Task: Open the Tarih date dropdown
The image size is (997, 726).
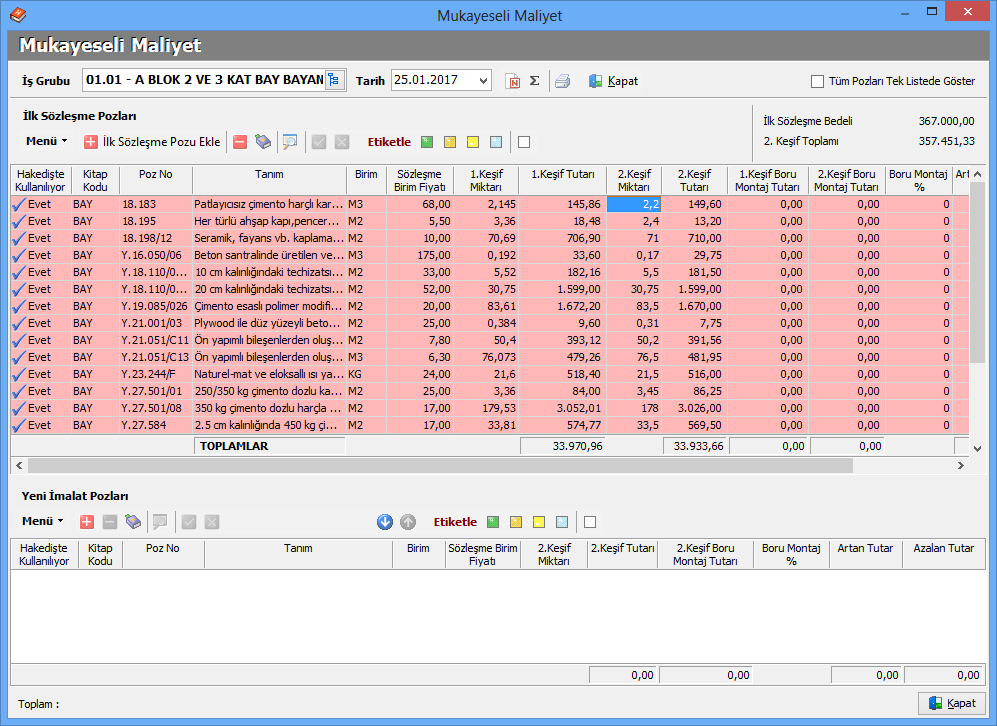Action: point(484,80)
